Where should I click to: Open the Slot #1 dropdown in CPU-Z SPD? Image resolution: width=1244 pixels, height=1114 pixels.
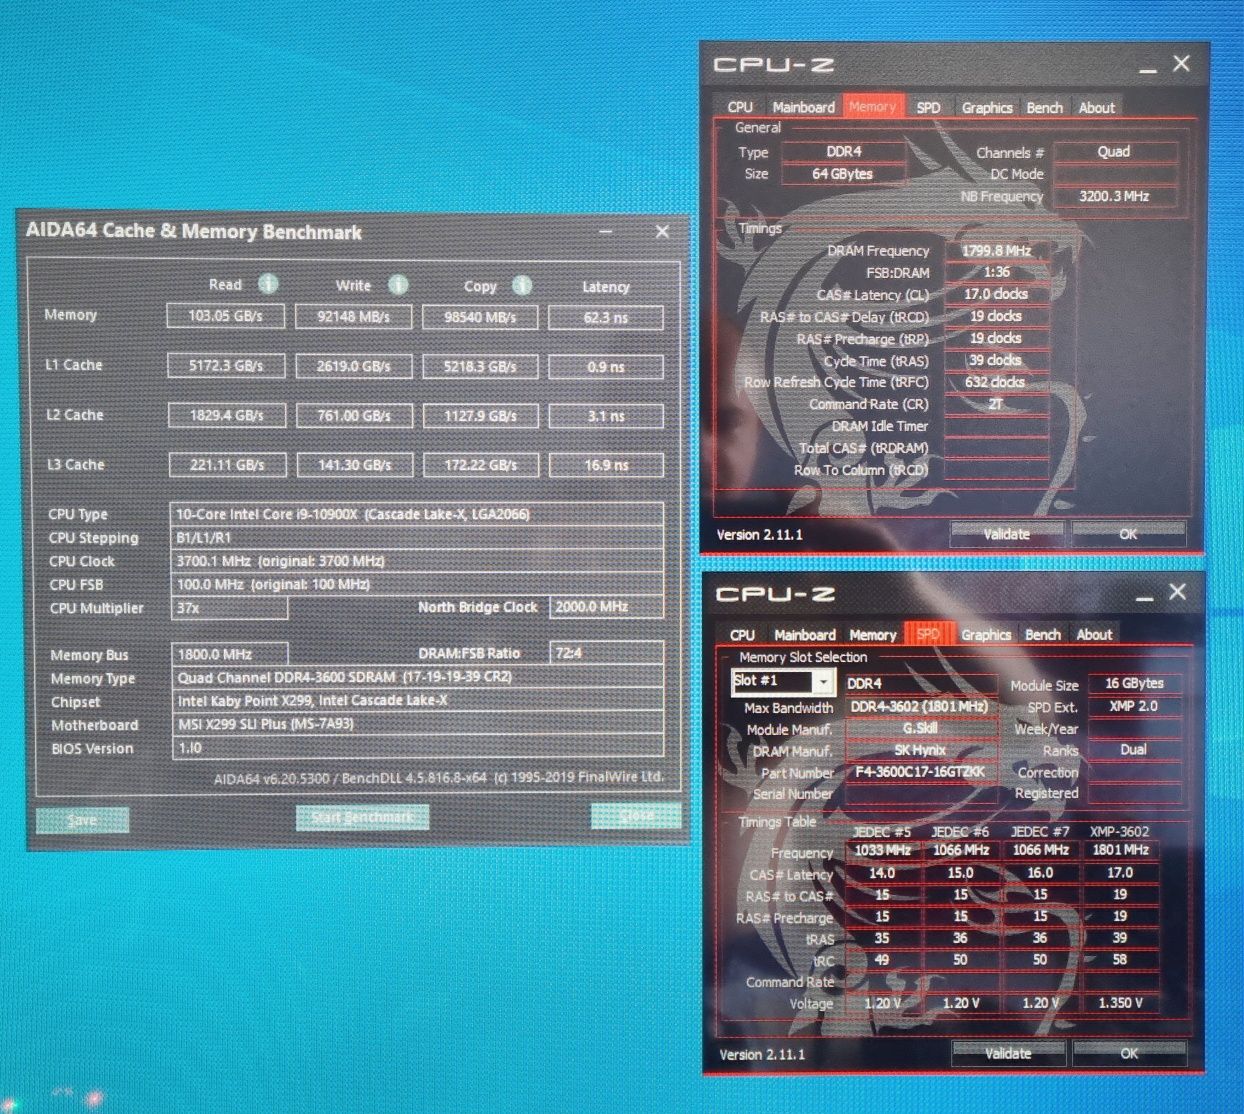click(x=823, y=682)
